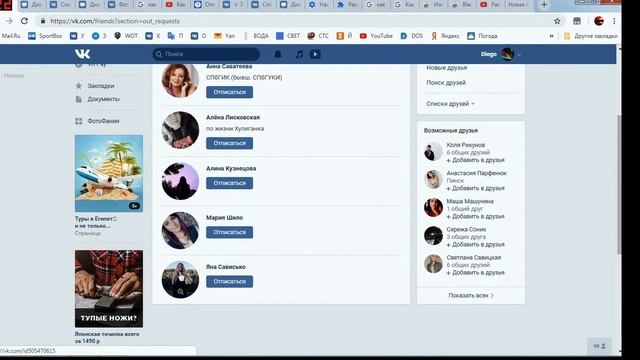Image resolution: width=640 pixels, height=360 pixels.
Task: Reload the page with refresh icon
Action: click(x=24, y=21)
